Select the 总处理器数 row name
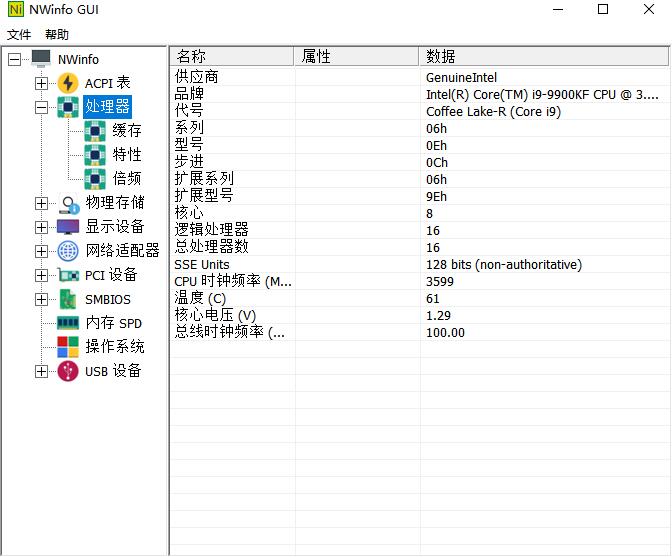The height and width of the screenshot is (557, 672). click(x=211, y=247)
